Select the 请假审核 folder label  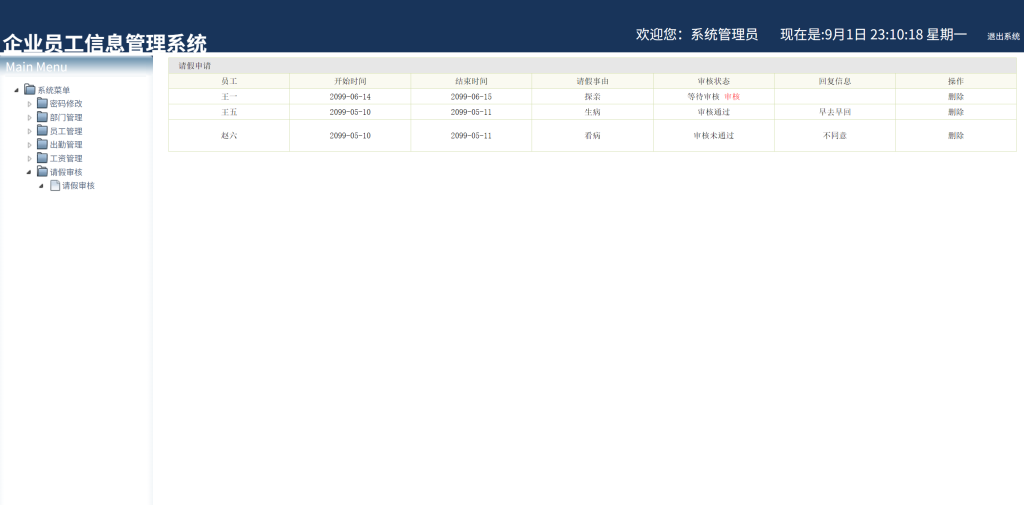66,172
